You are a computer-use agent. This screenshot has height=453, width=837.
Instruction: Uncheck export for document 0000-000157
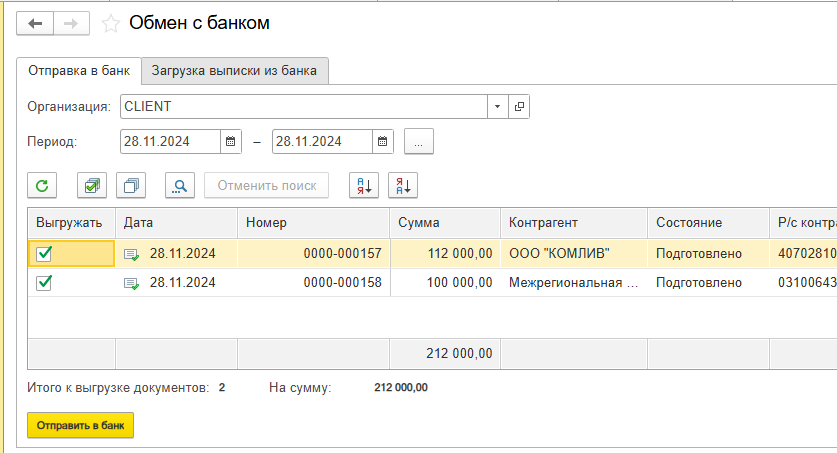44,254
